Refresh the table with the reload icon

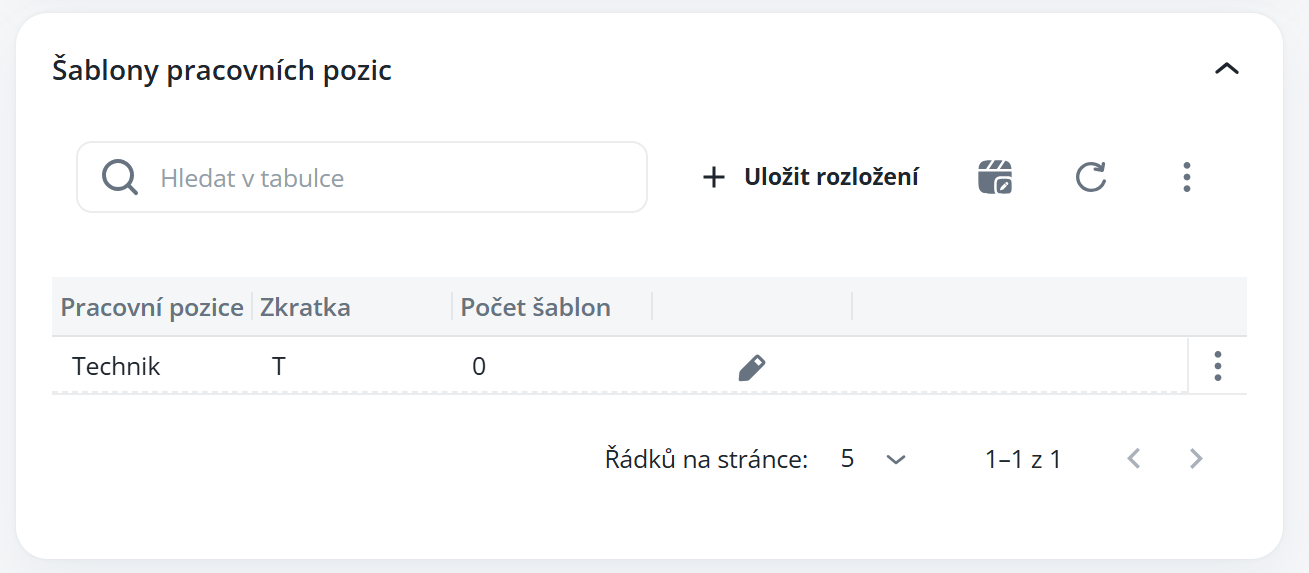1090,177
